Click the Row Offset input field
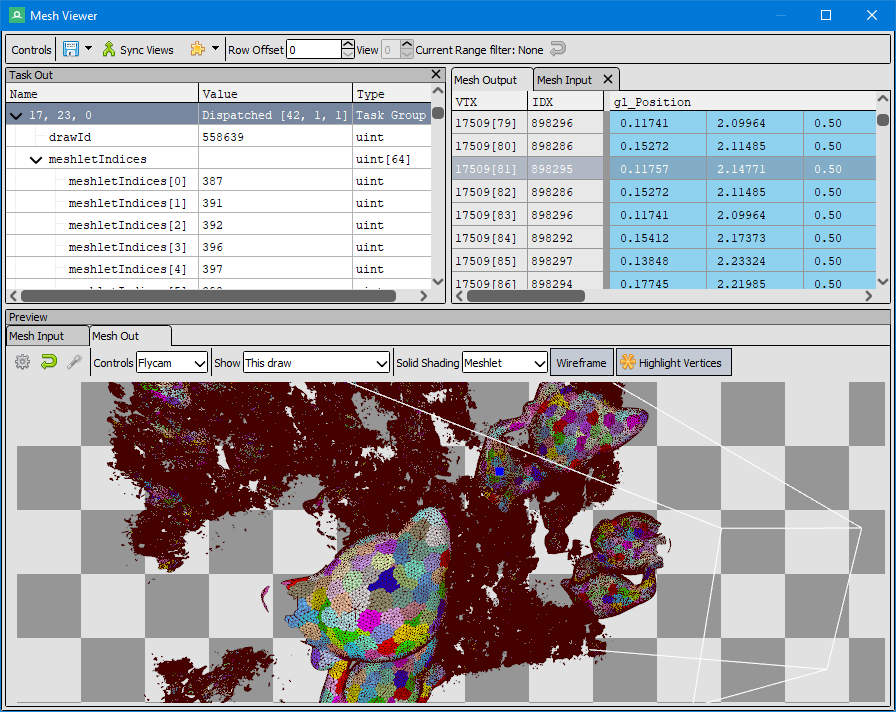This screenshot has width=896, height=712. coord(313,49)
